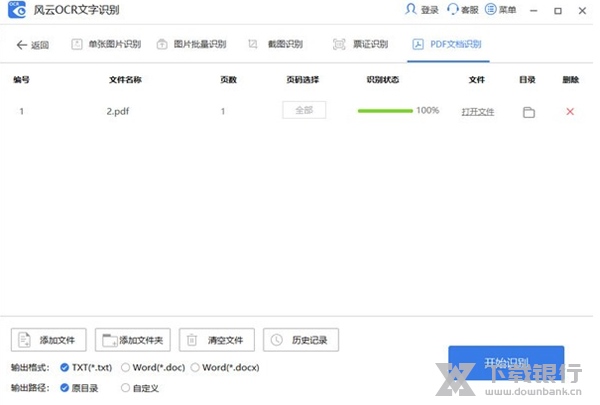Click the 添加文件 button
The image size is (600, 405).
coord(49,340)
